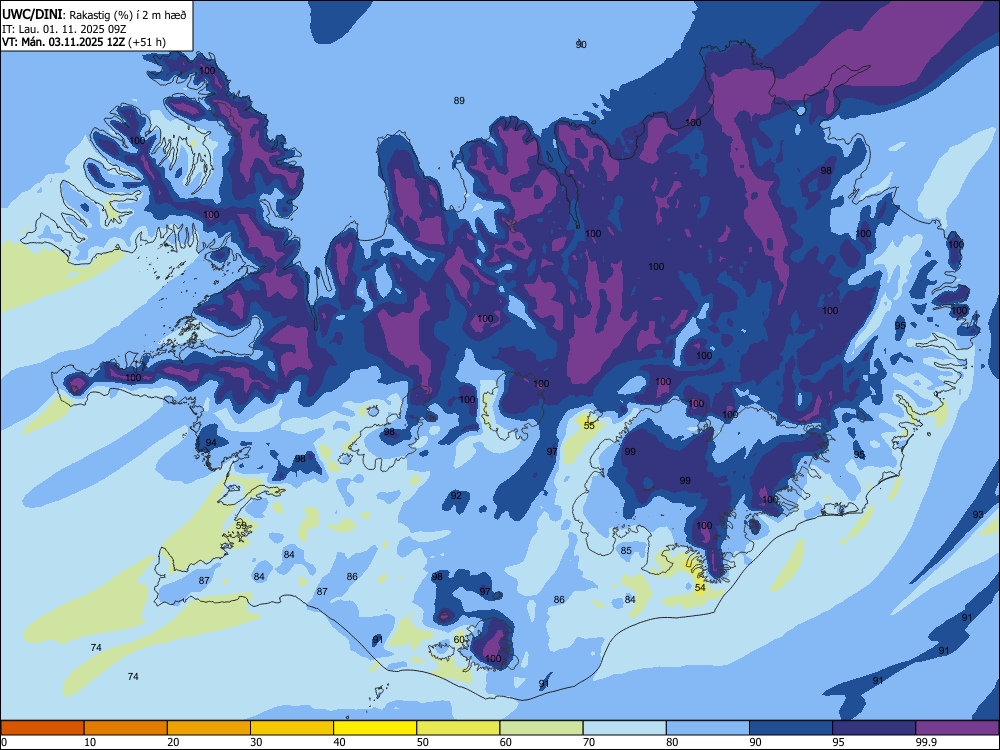Screen dimensions: 1000x750
Task: Click the '55' value on the yellow patch
Action: pos(589,425)
